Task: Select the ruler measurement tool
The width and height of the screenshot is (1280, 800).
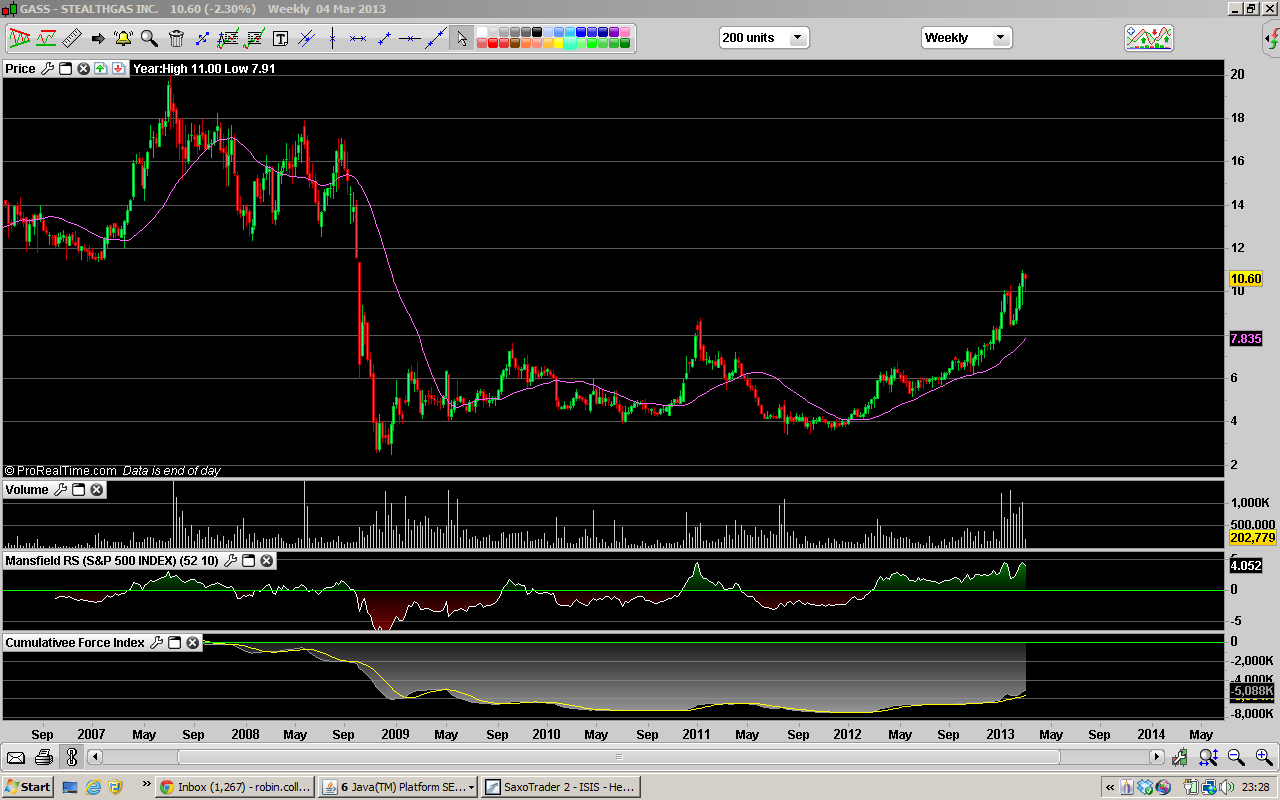Action: (71, 39)
